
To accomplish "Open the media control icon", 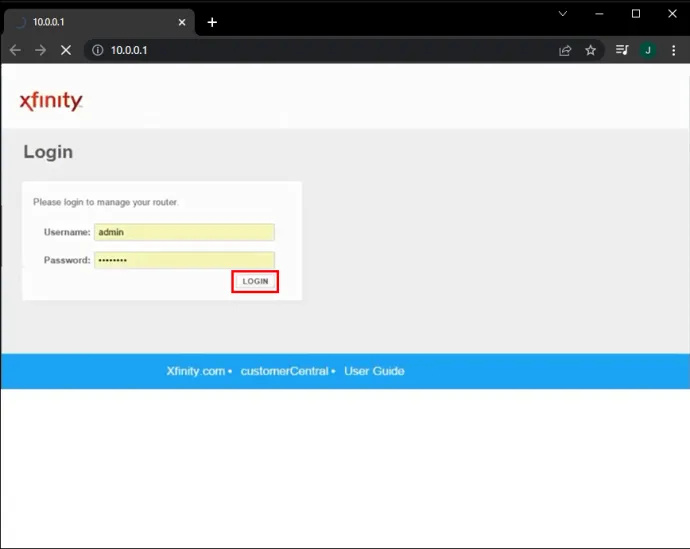I will [x=622, y=50].
